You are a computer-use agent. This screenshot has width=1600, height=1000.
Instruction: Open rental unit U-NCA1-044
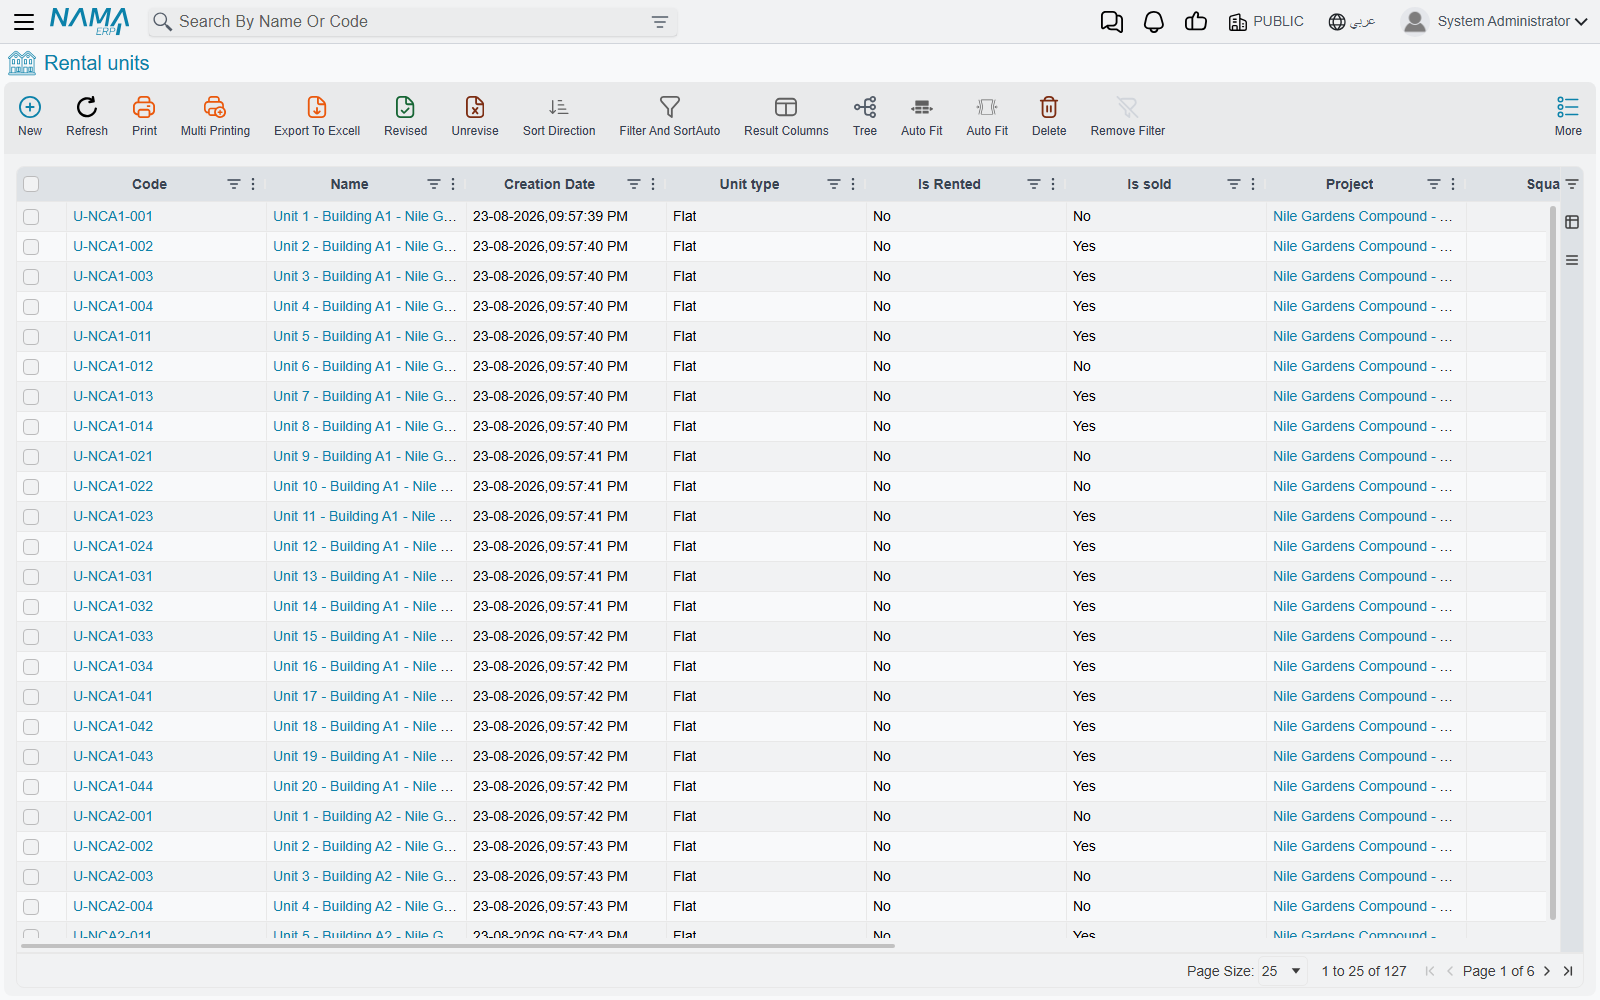click(x=113, y=786)
